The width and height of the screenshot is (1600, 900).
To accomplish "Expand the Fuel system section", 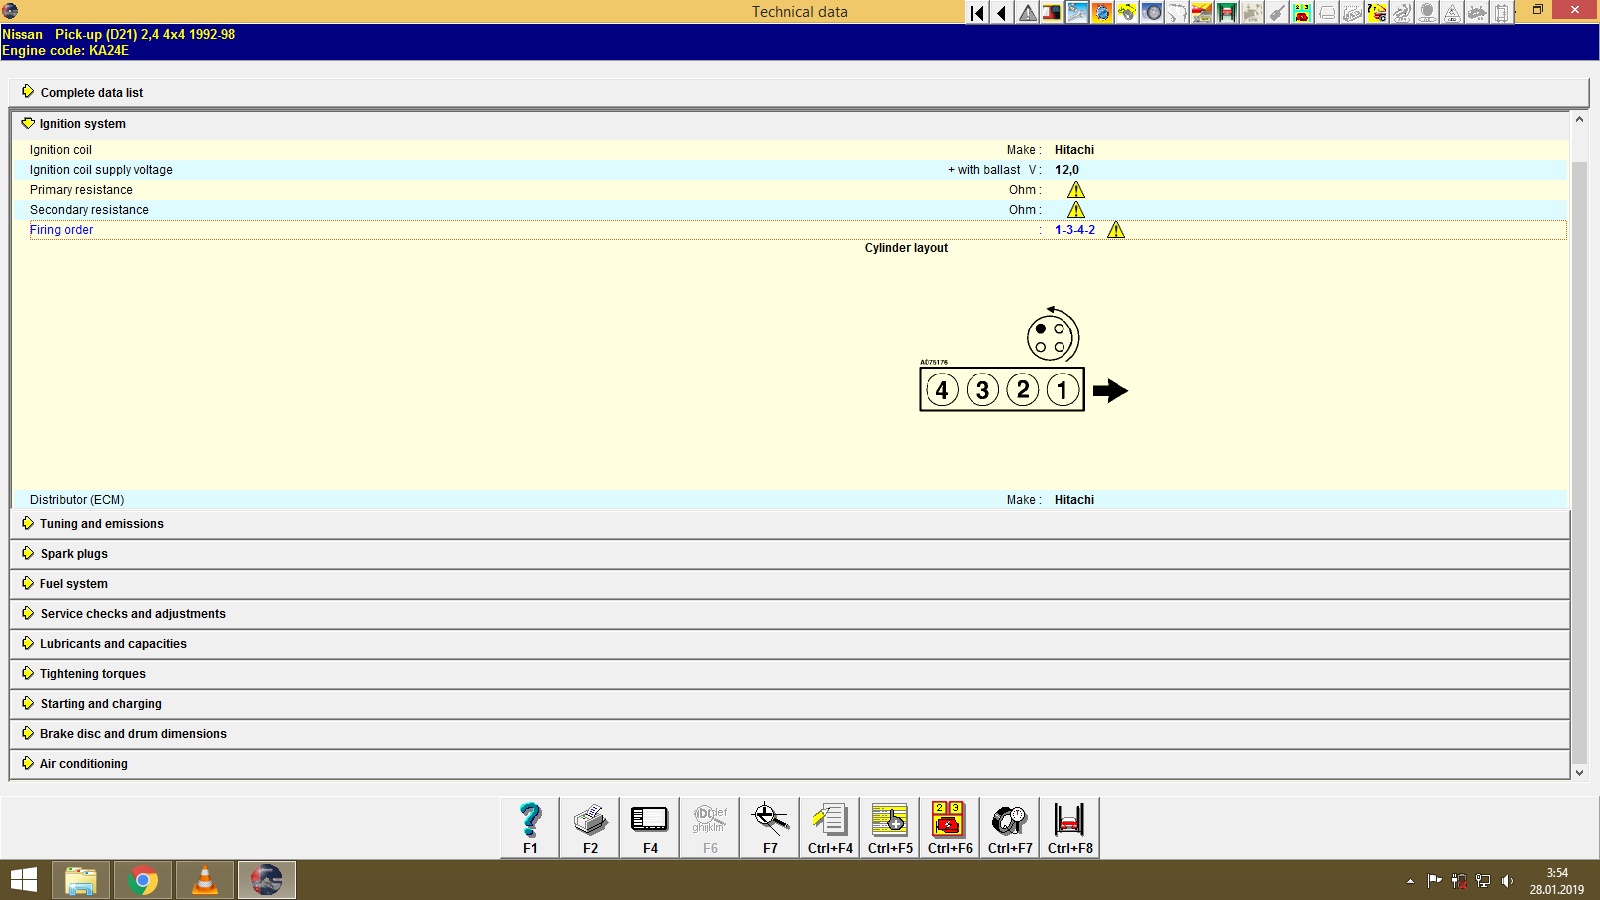I will [72, 583].
